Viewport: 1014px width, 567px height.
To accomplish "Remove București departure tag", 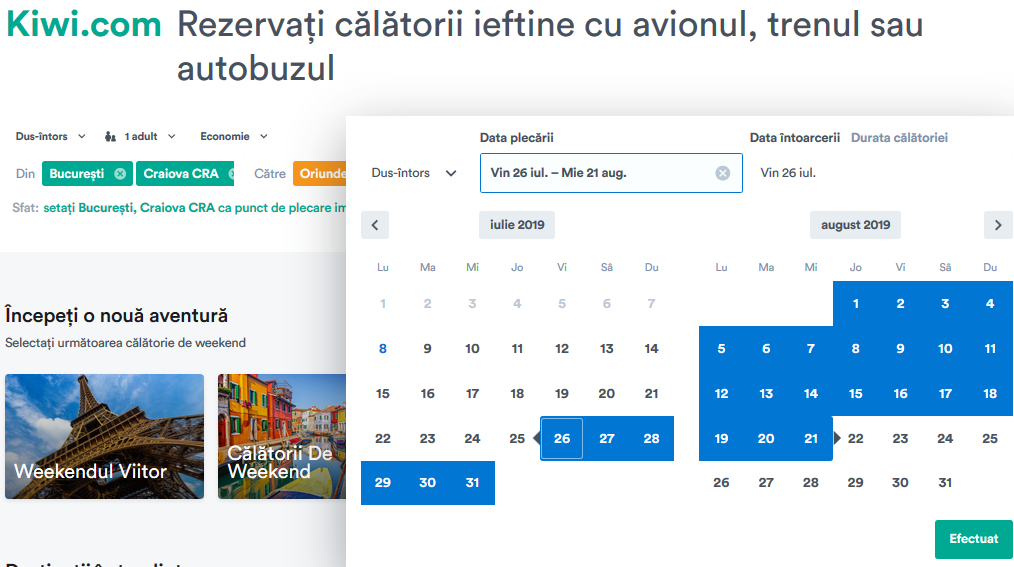I will (120, 174).
